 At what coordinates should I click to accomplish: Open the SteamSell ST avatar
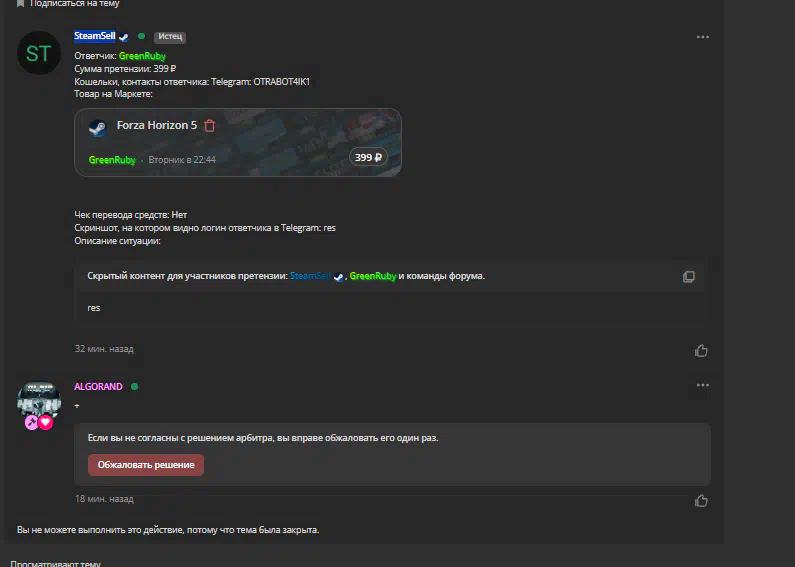coord(39,53)
